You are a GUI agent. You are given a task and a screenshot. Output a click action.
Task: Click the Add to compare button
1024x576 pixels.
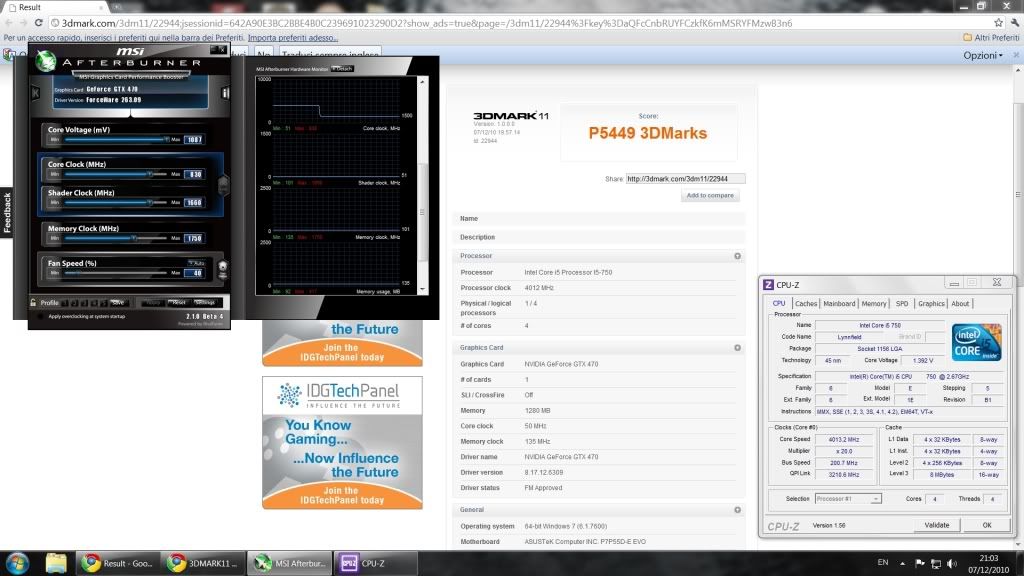709,196
